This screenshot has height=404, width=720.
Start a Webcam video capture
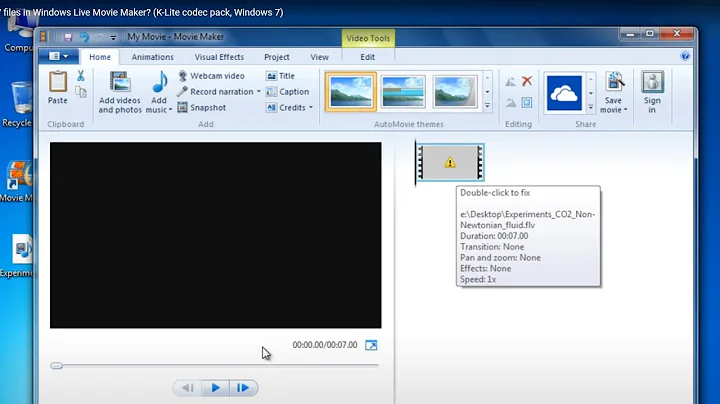pyautogui.click(x=211, y=76)
